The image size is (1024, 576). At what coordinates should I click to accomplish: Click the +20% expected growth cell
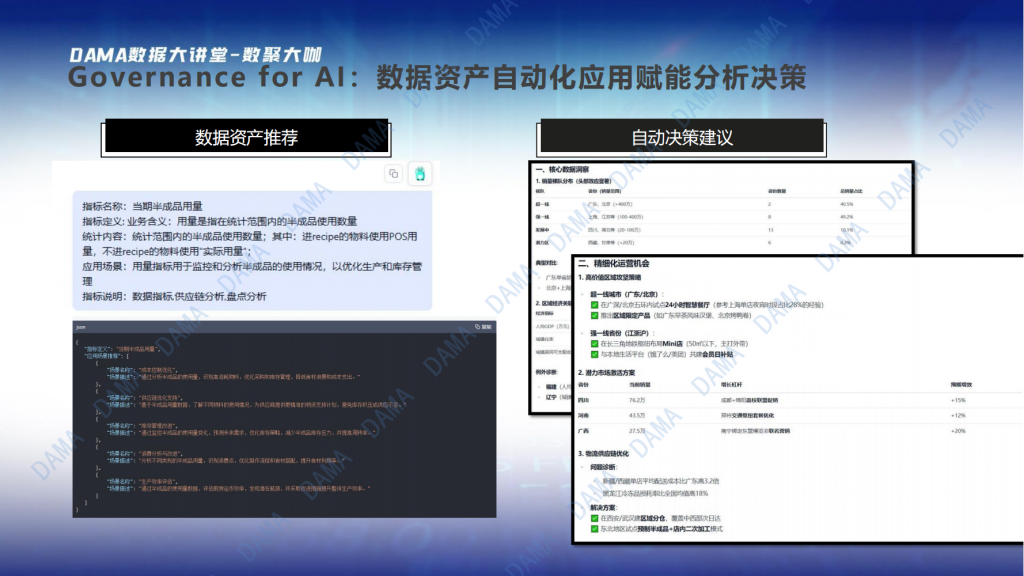[x=958, y=431]
